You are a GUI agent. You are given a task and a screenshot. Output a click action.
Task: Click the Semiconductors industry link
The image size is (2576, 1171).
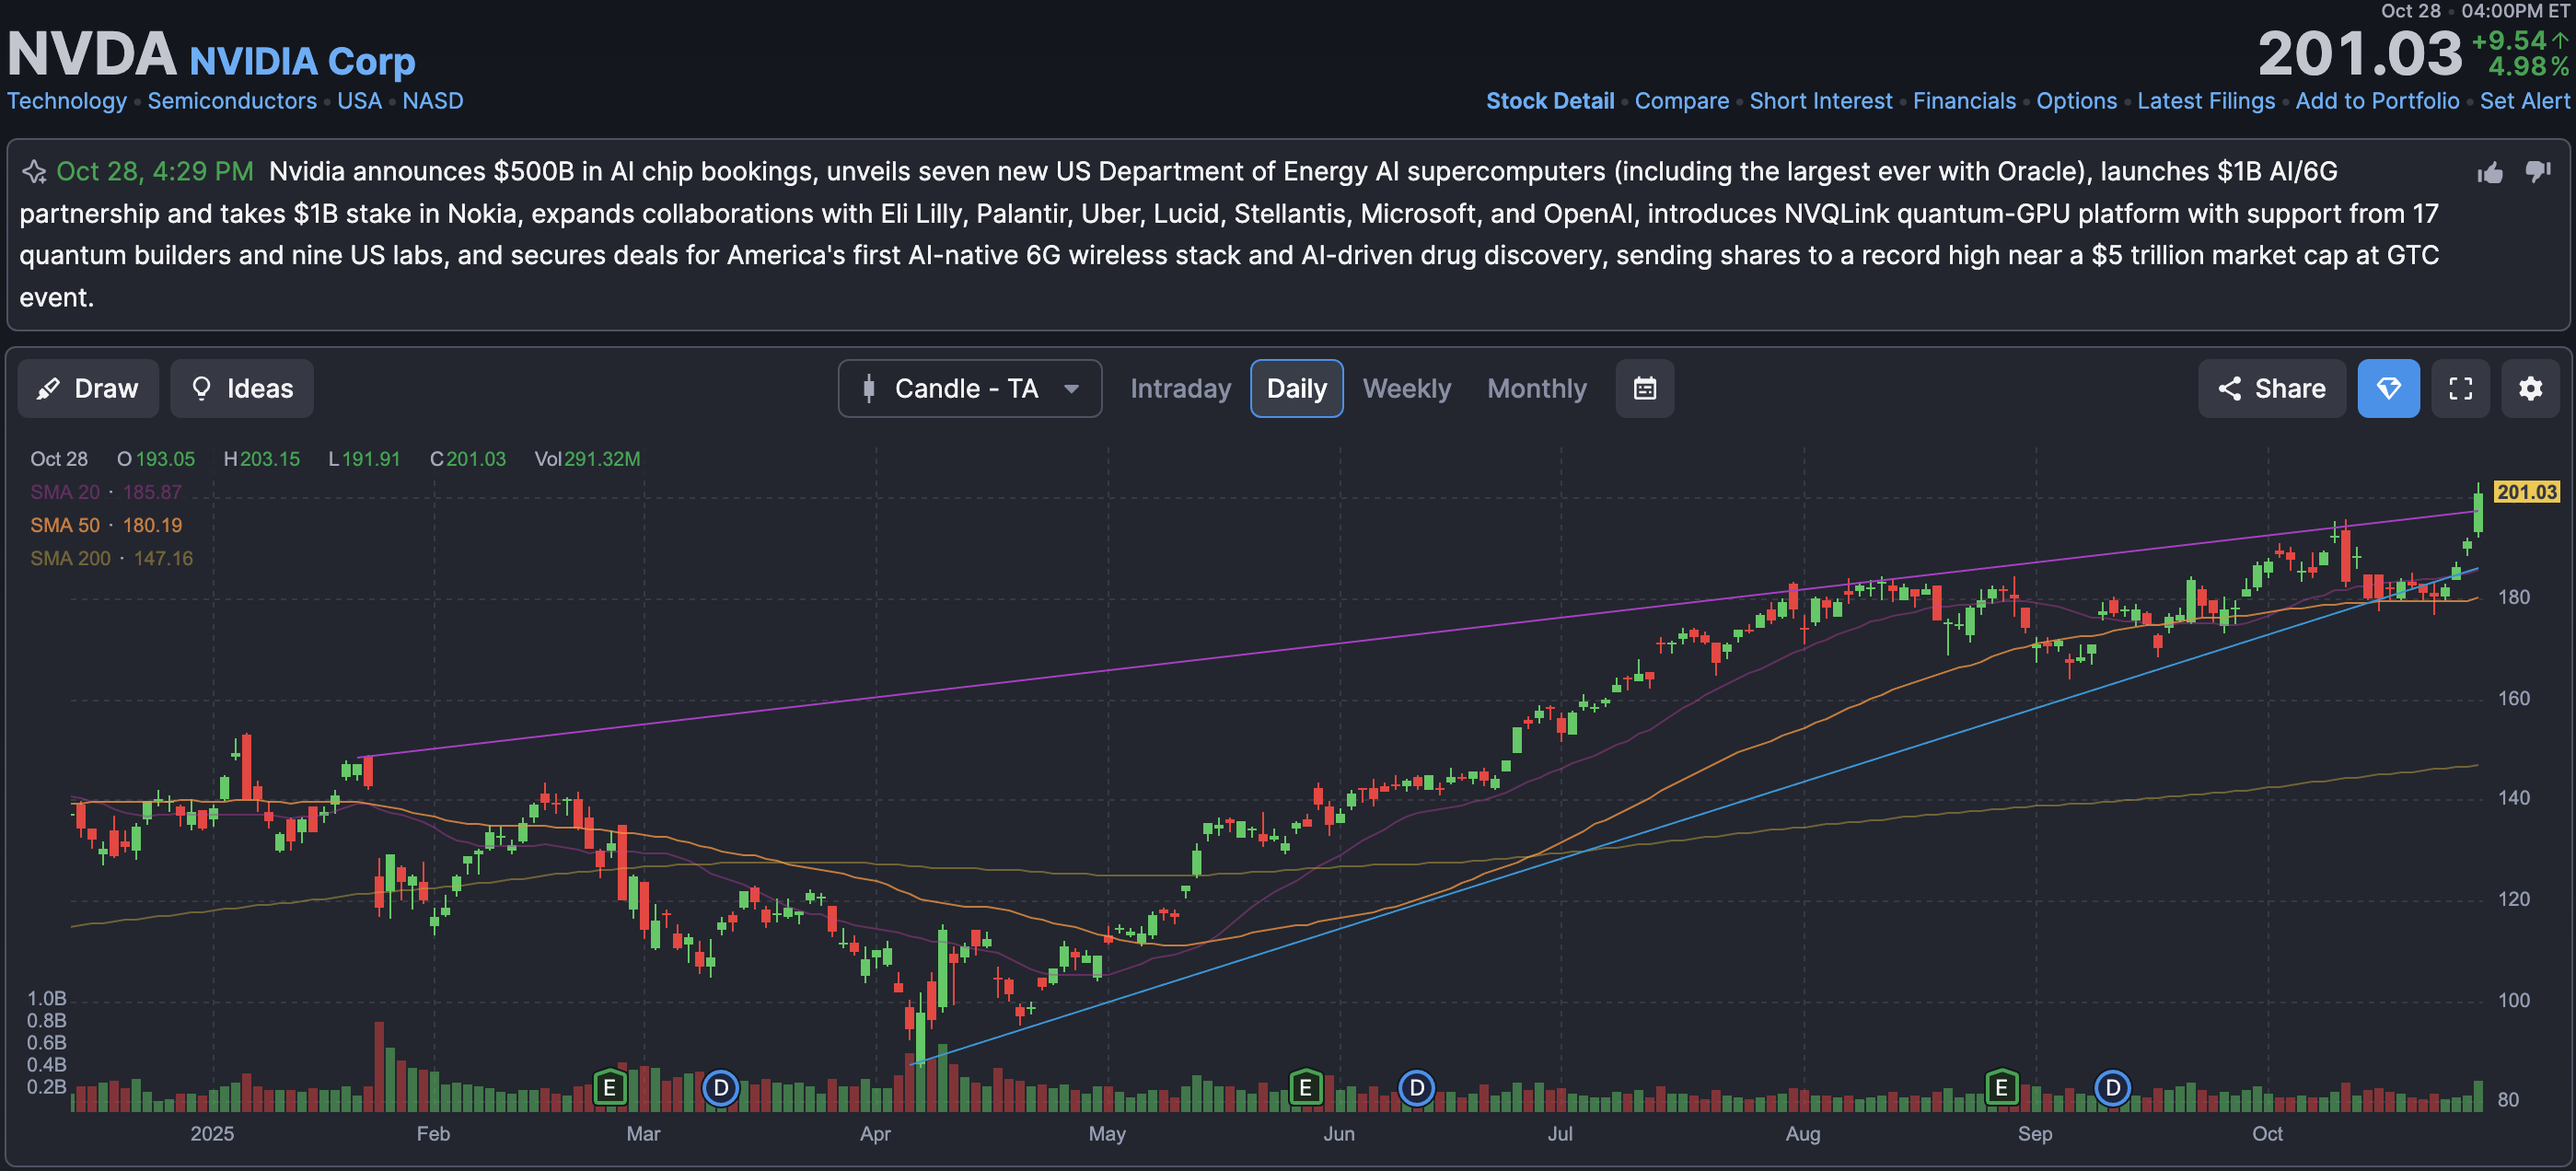pyautogui.click(x=232, y=101)
